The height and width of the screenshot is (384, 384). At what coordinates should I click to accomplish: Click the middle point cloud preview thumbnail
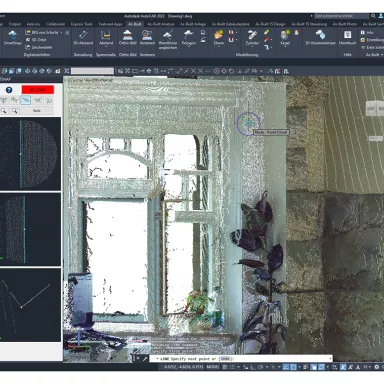30,229
